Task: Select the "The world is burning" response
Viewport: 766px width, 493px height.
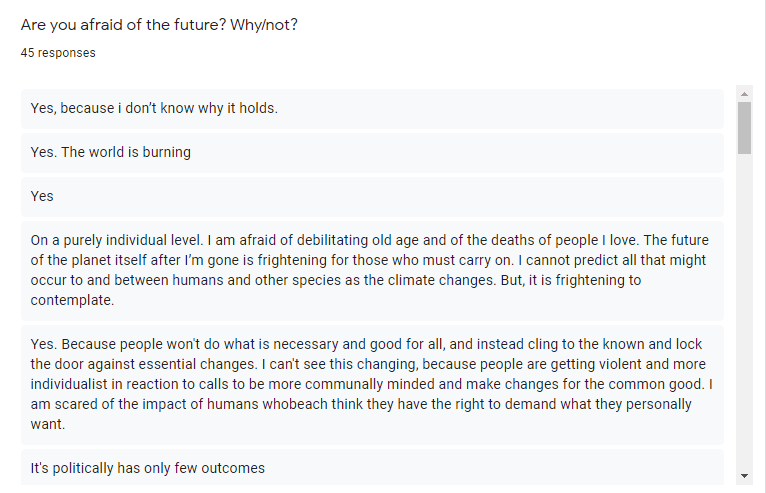Action: point(111,153)
